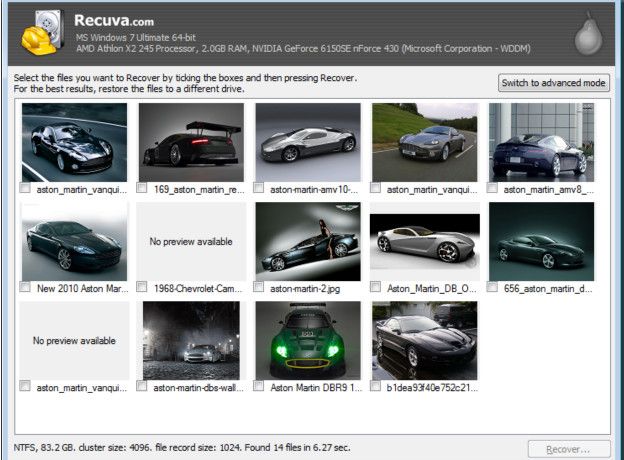624x460 pixels.
Task: Tick checkbox for 169_aston_martin_re... file
Action: point(142,187)
